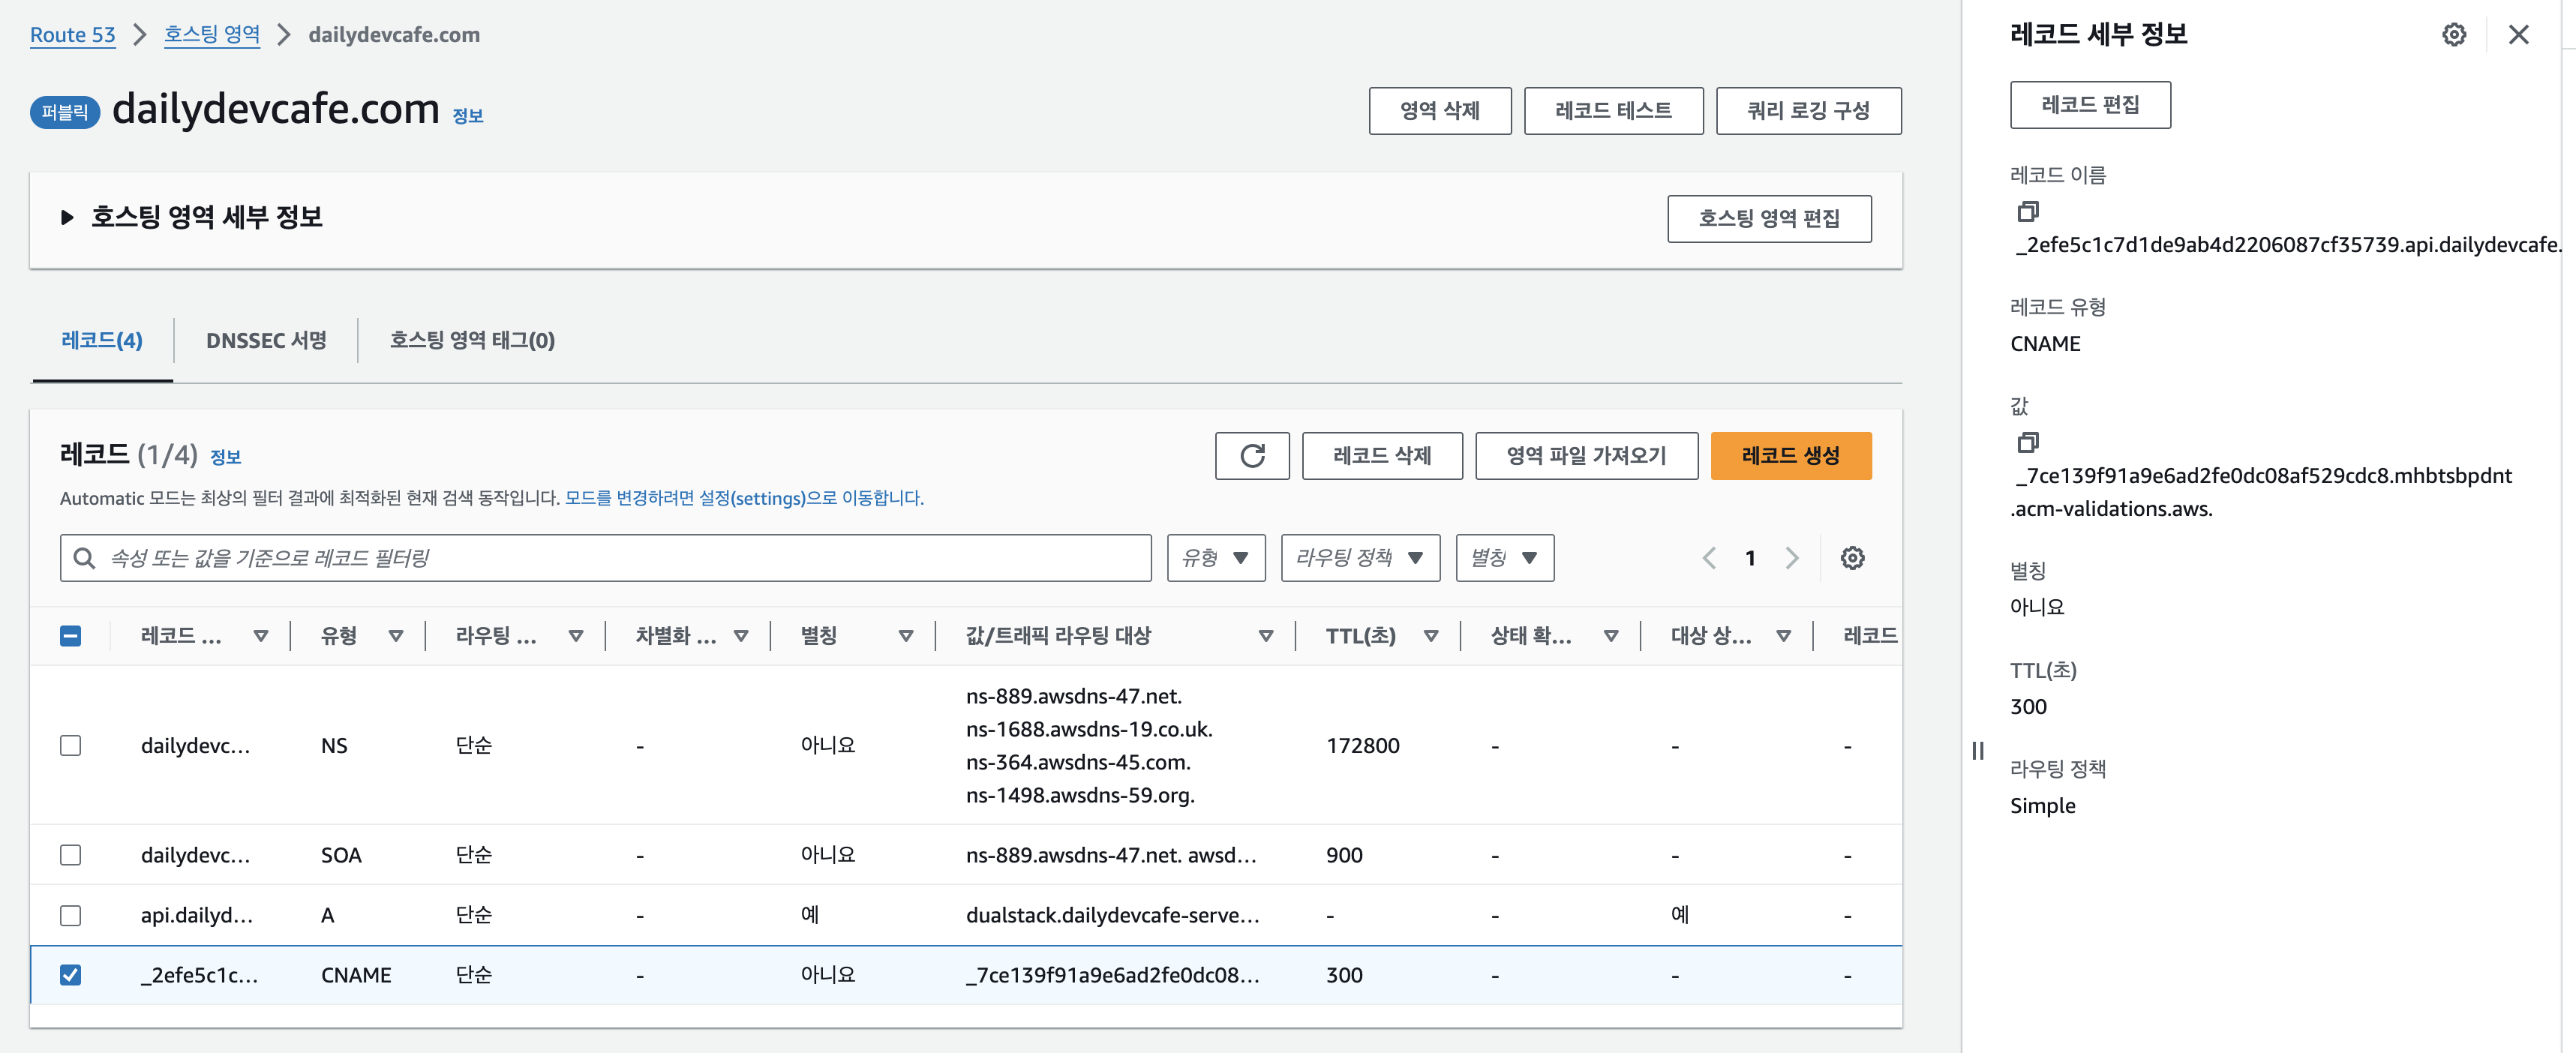
Task: Copy record name with the copy icon
Action: 2027,211
